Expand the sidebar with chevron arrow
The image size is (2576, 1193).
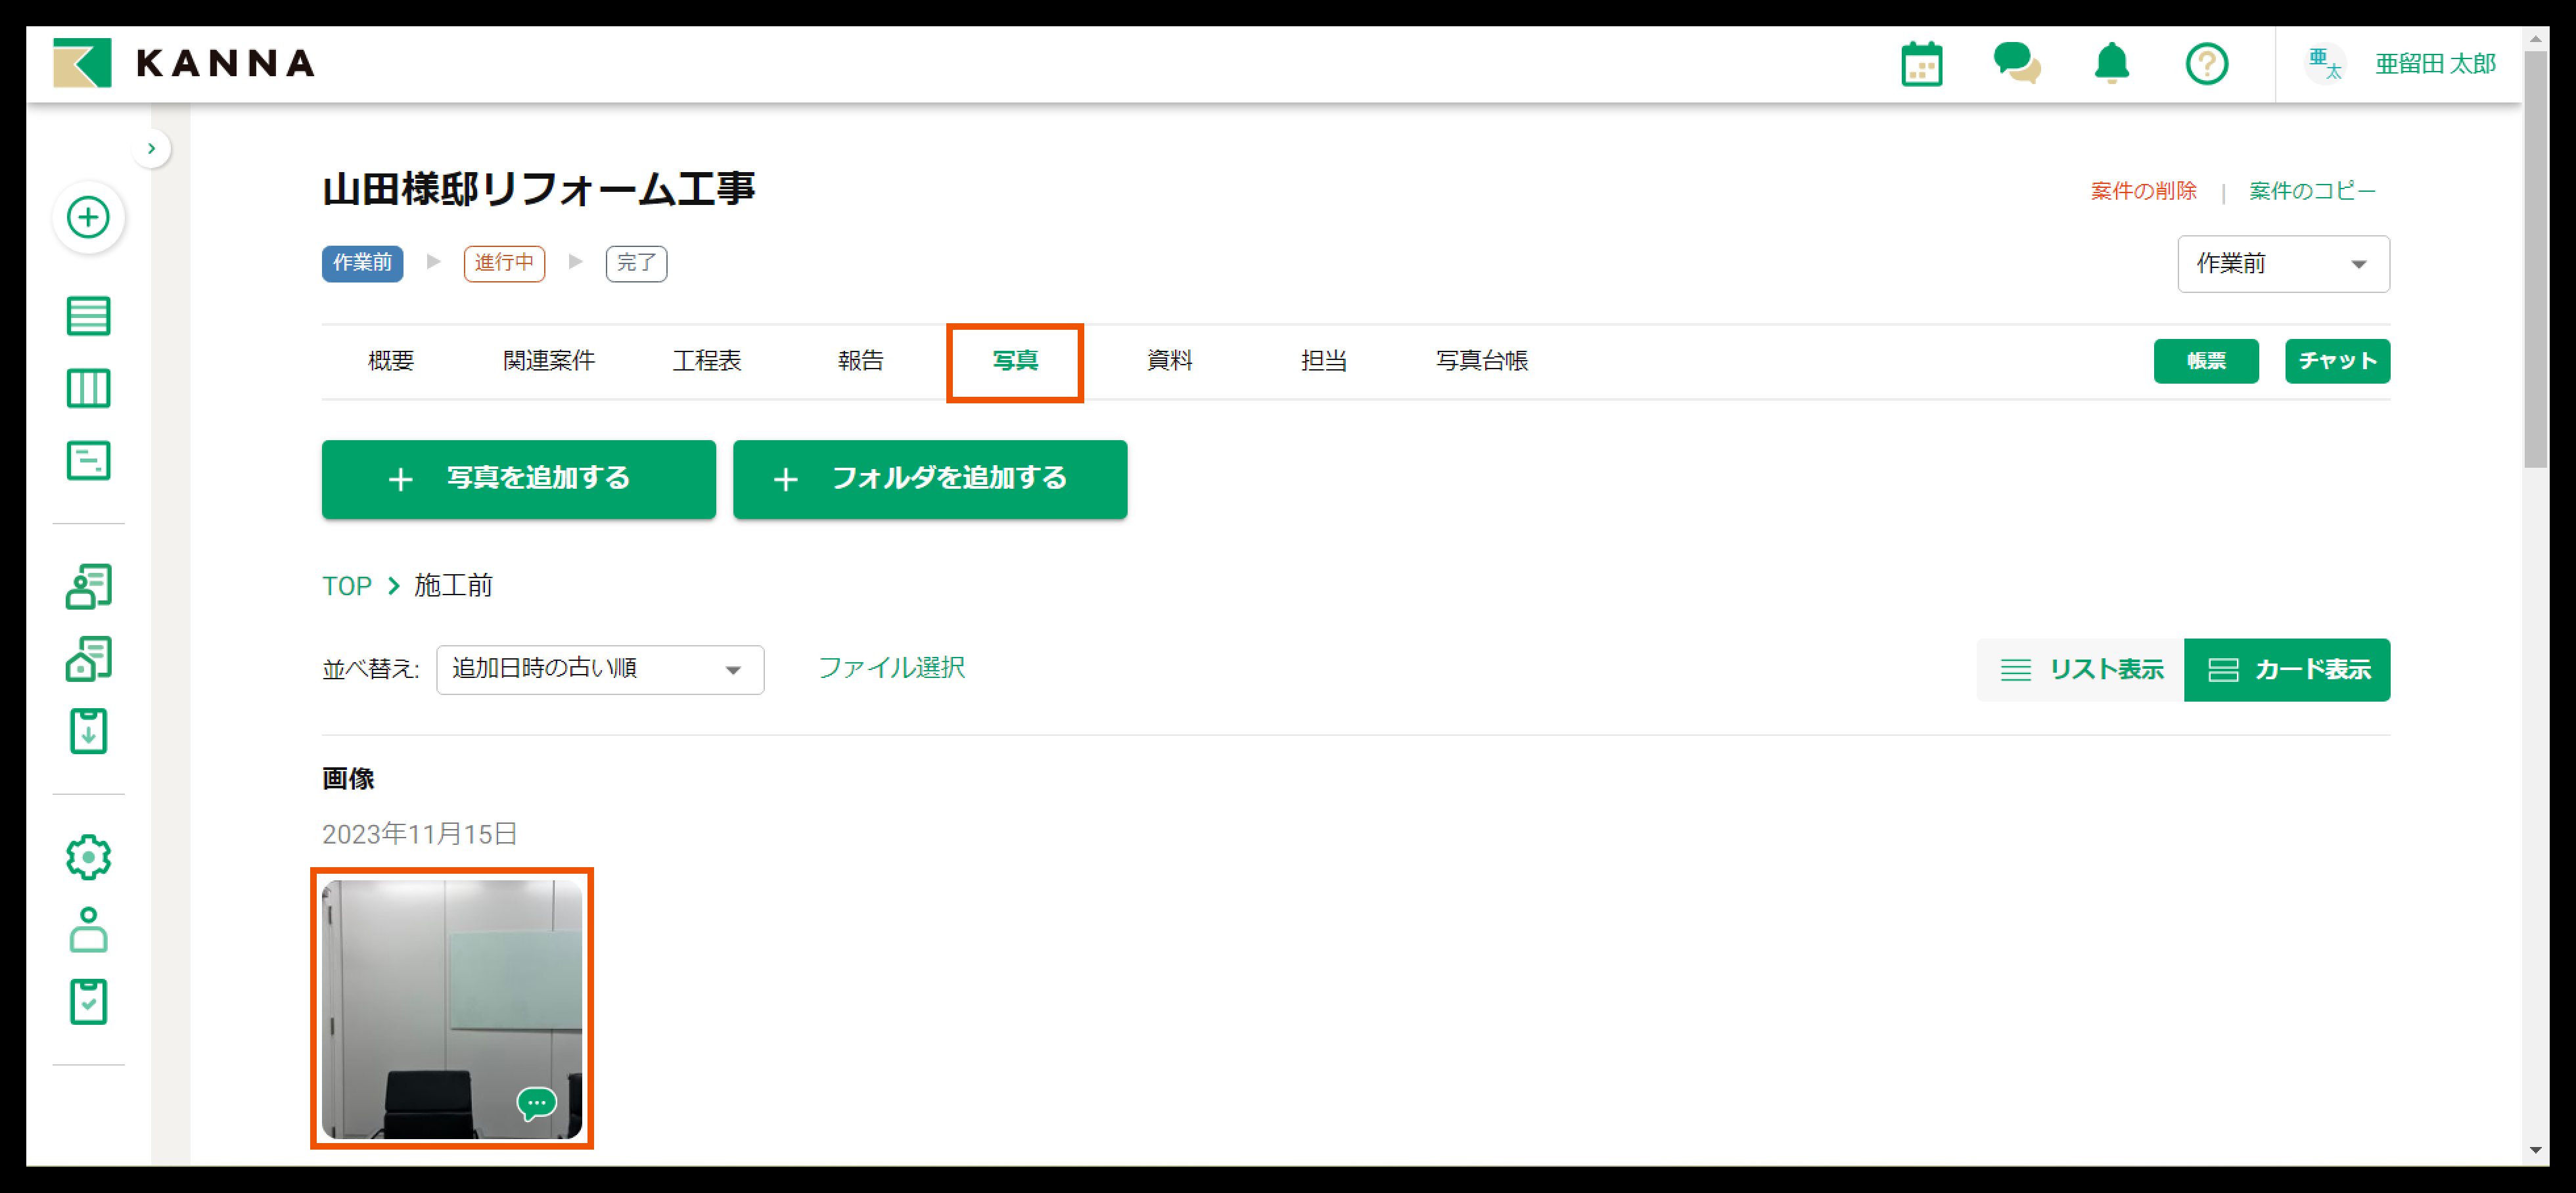pos(151,149)
